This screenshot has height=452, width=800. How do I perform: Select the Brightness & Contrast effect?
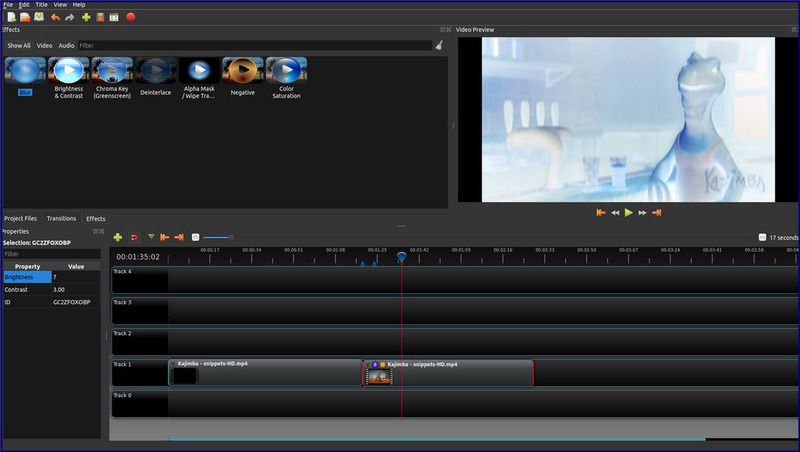coord(68,78)
